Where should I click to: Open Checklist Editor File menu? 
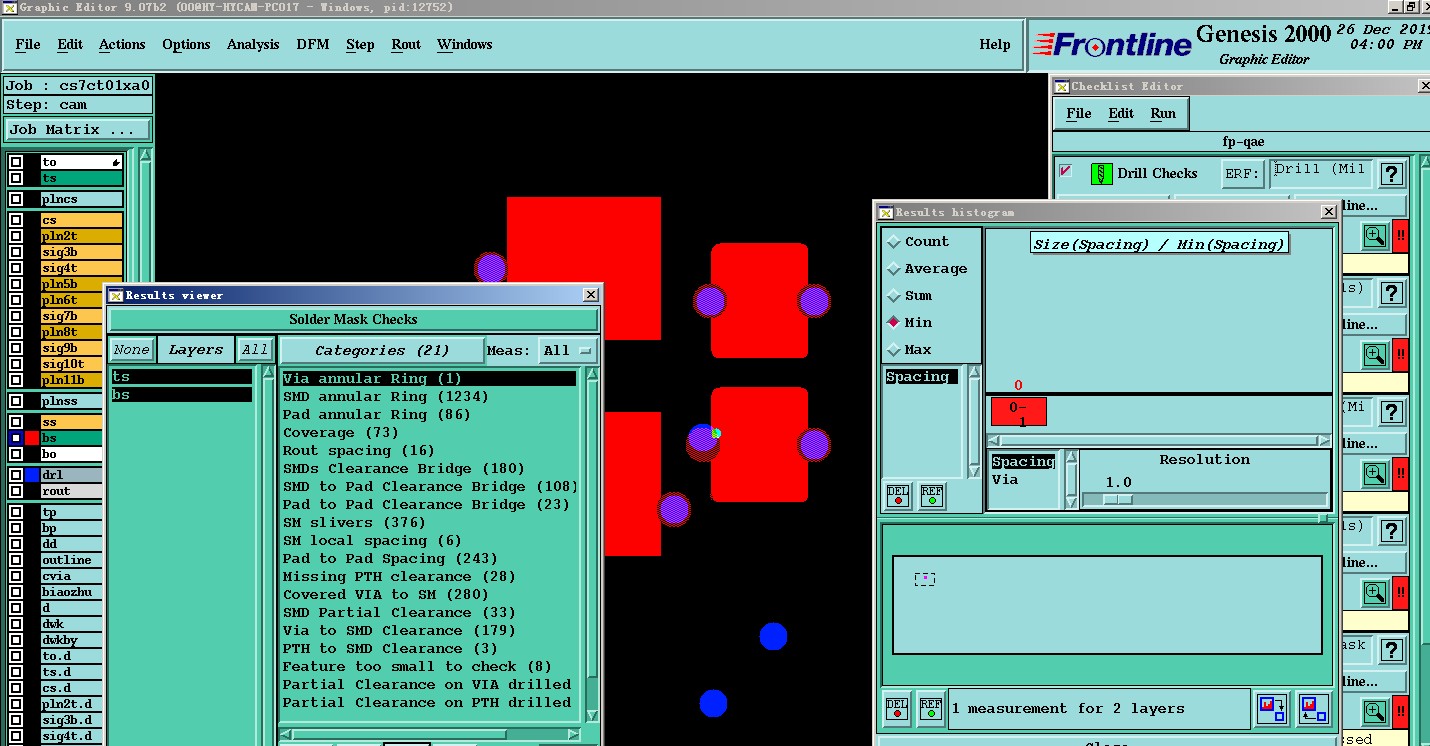(x=1079, y=113)
